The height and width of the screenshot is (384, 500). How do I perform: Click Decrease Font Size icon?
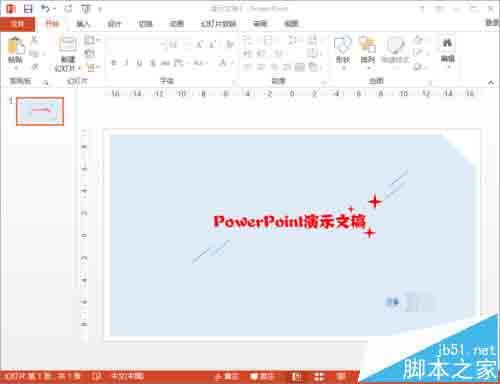tap(213, 44)
